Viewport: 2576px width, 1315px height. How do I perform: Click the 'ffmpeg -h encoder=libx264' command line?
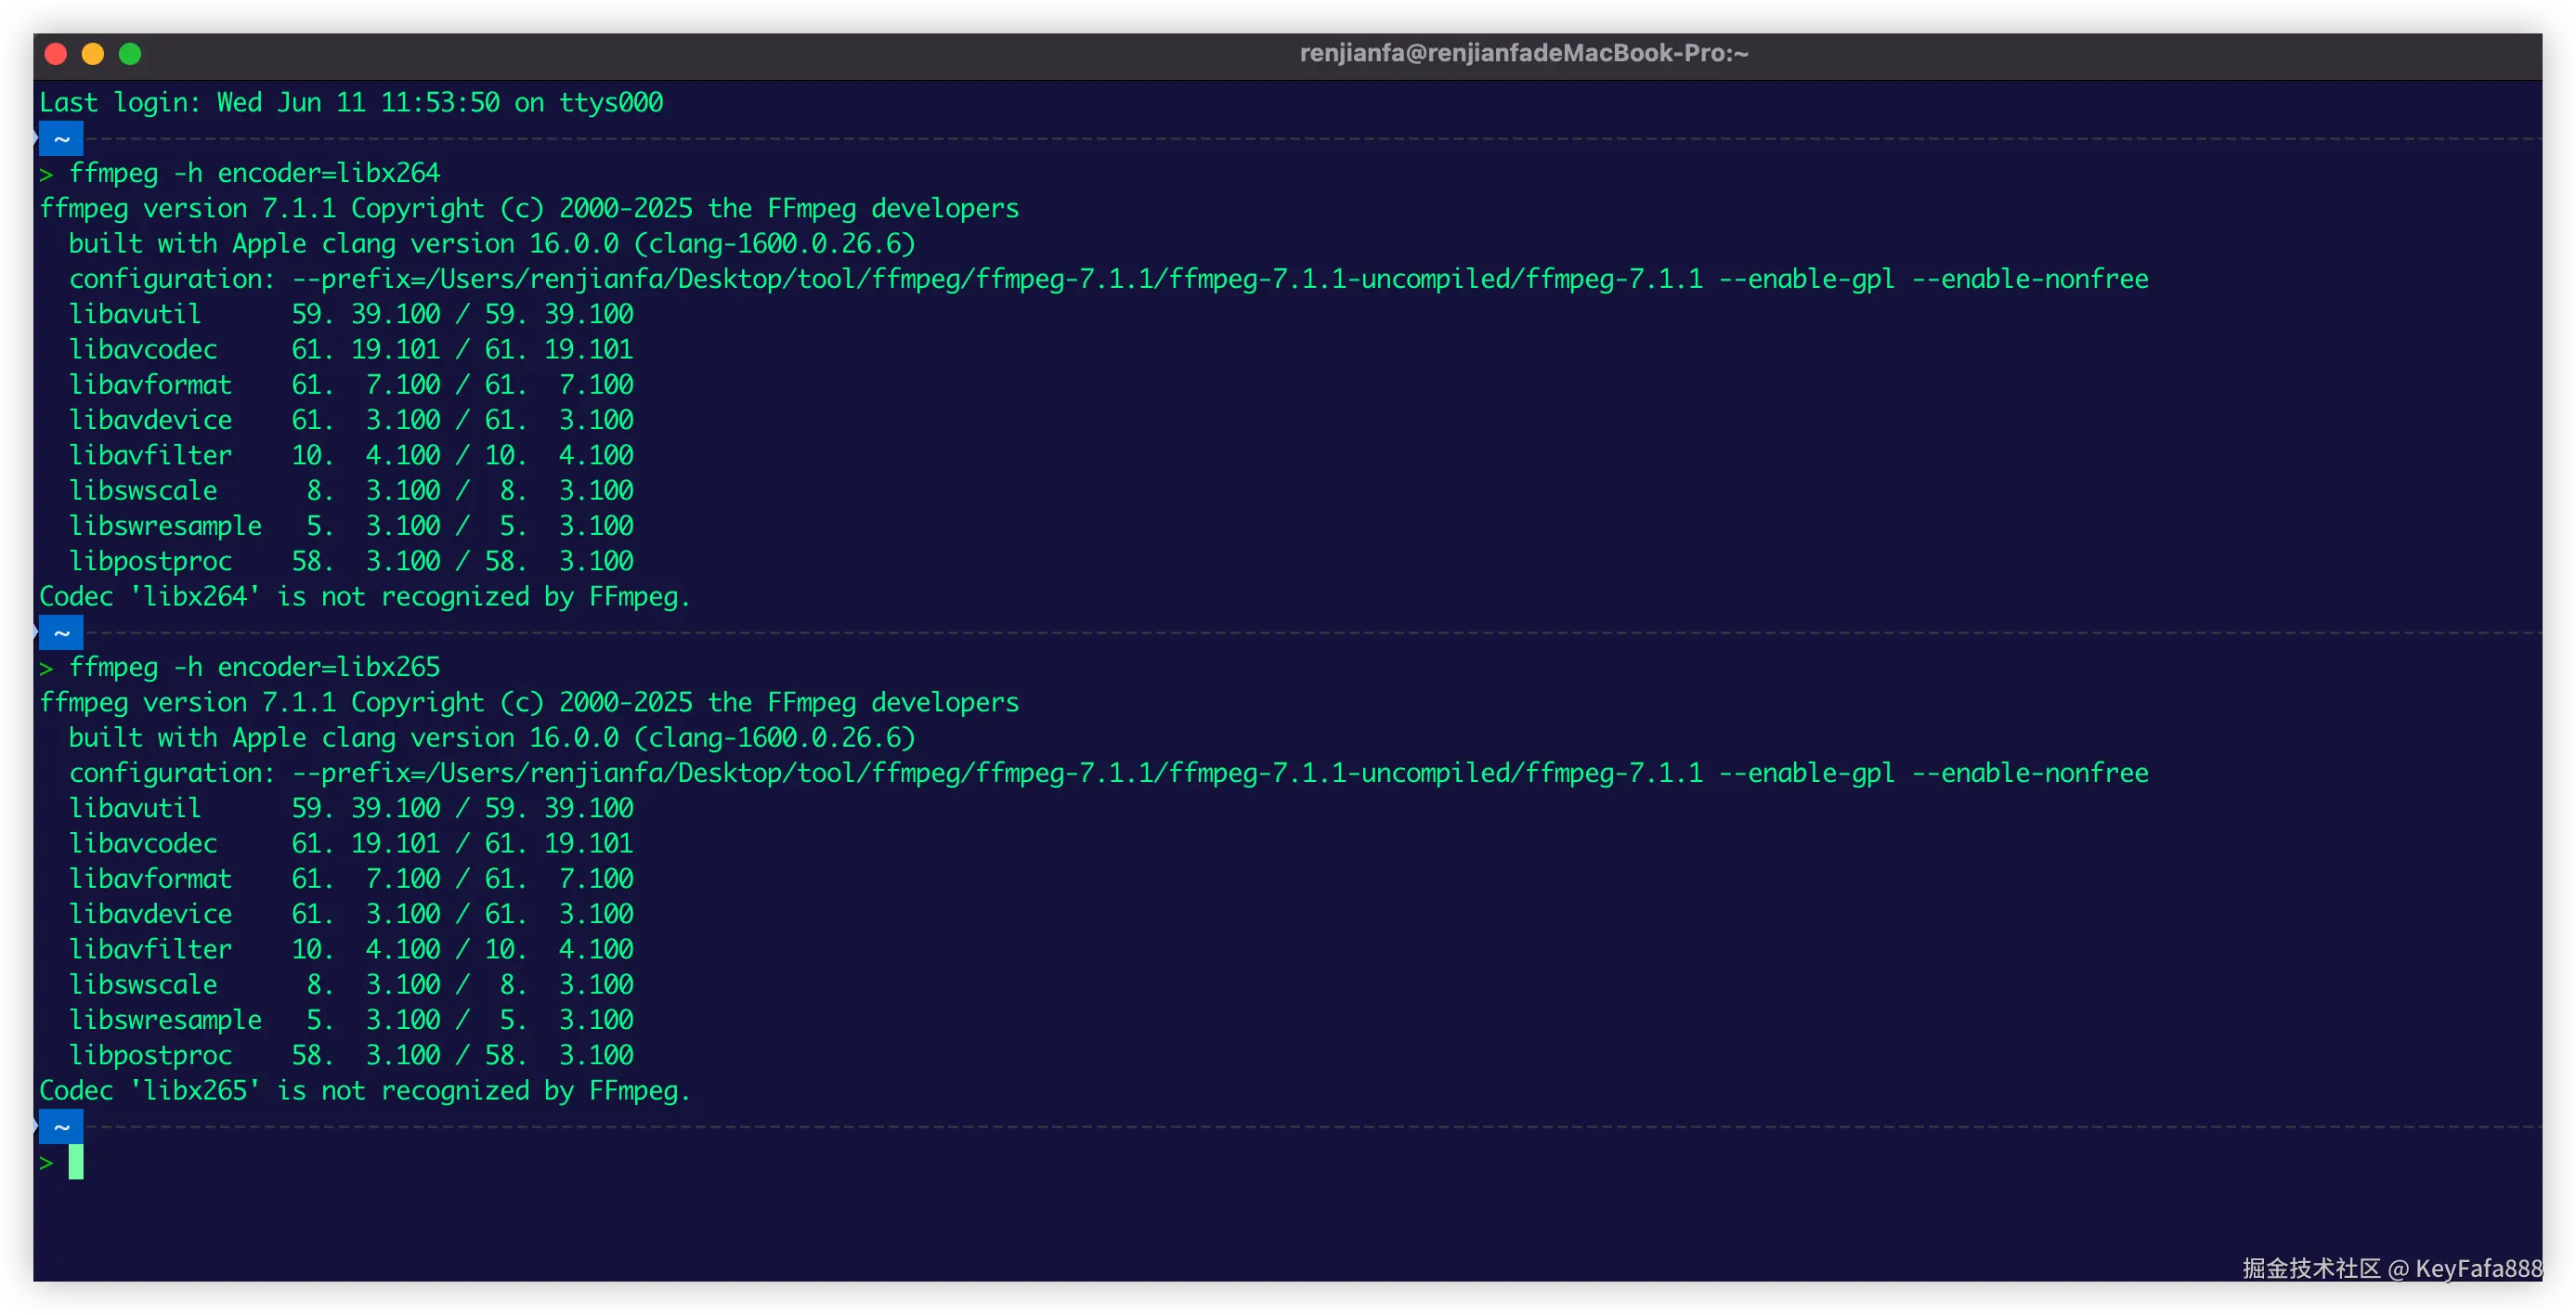(254, 173)
